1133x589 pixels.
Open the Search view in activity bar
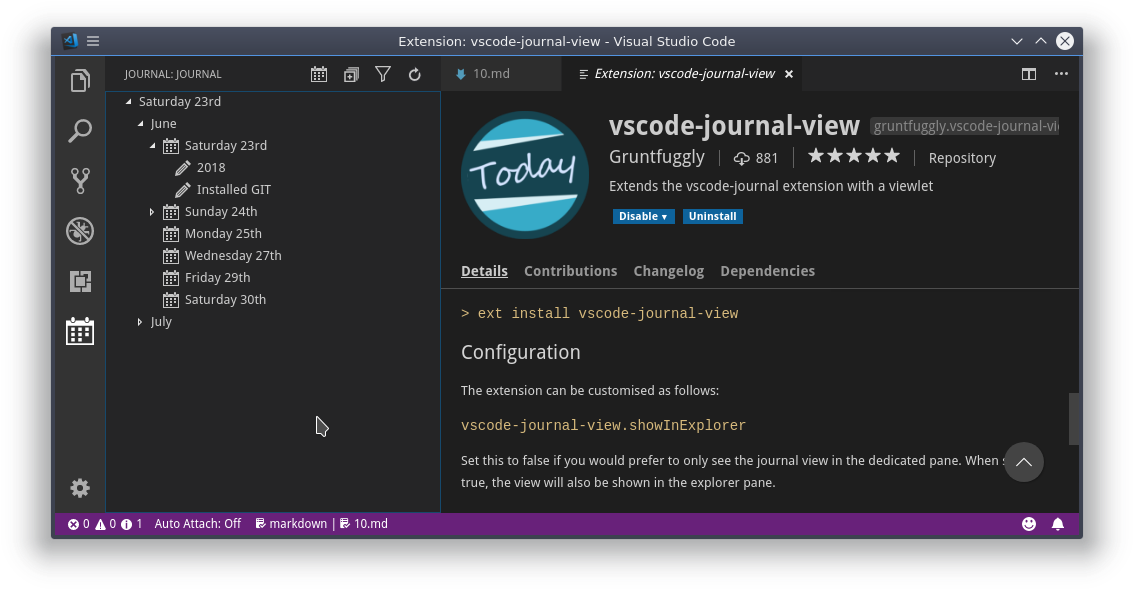[x=80, y=131]
